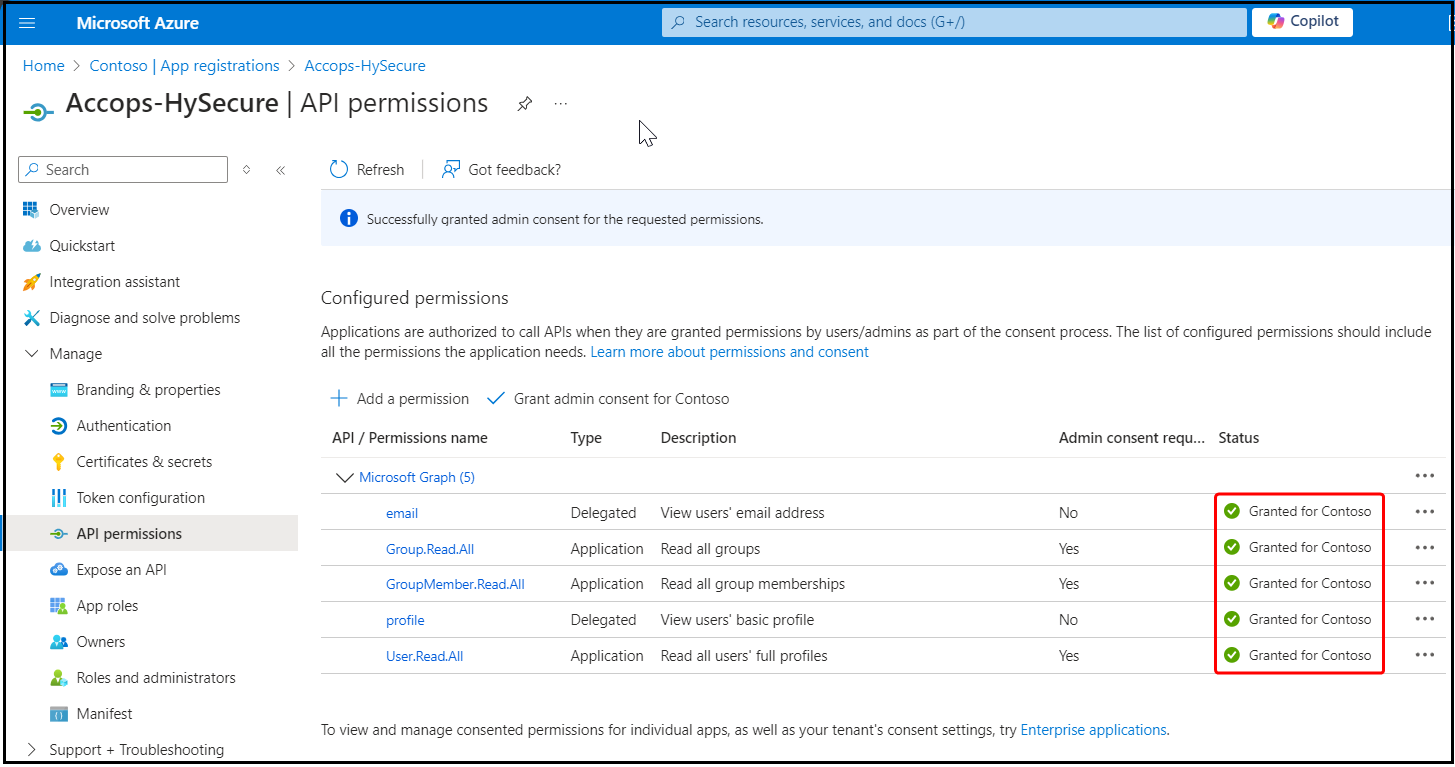Open Learn more about permissions and consent
Viewport: 1455px width, 767px height.
(729, 352)
